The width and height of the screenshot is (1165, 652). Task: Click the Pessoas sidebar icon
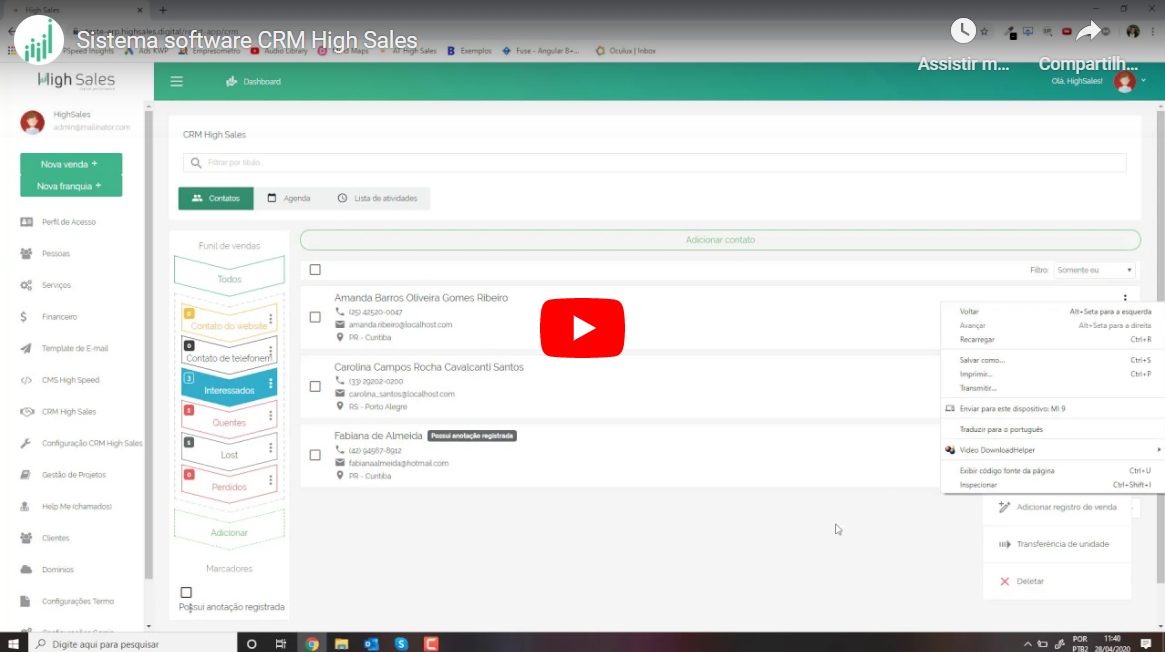26,253
